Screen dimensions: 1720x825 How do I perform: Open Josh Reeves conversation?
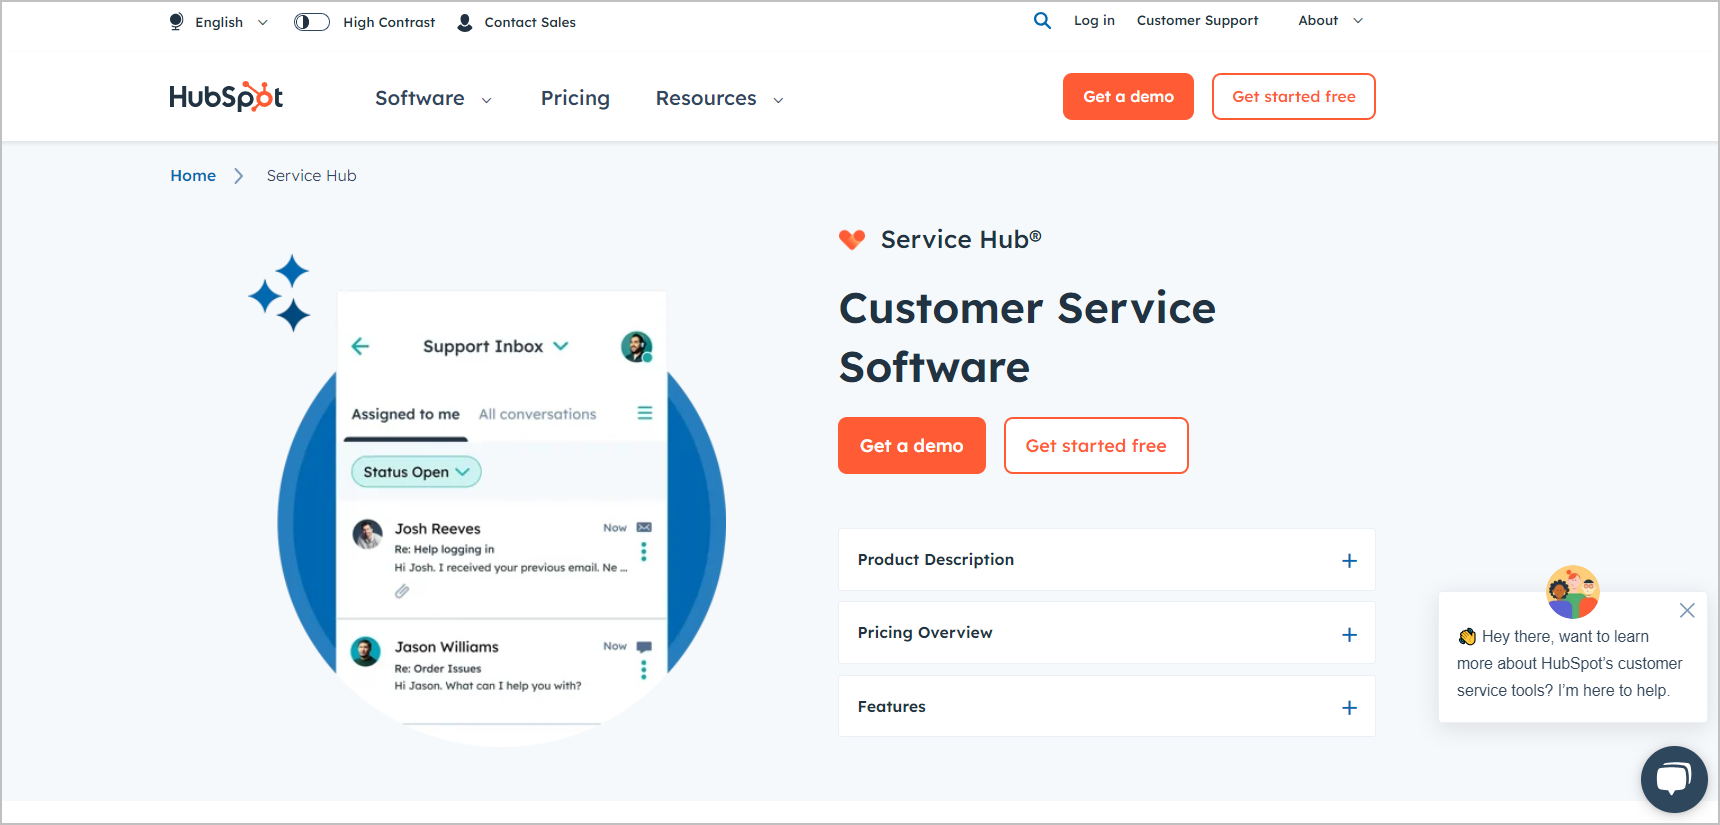point(502,558)
